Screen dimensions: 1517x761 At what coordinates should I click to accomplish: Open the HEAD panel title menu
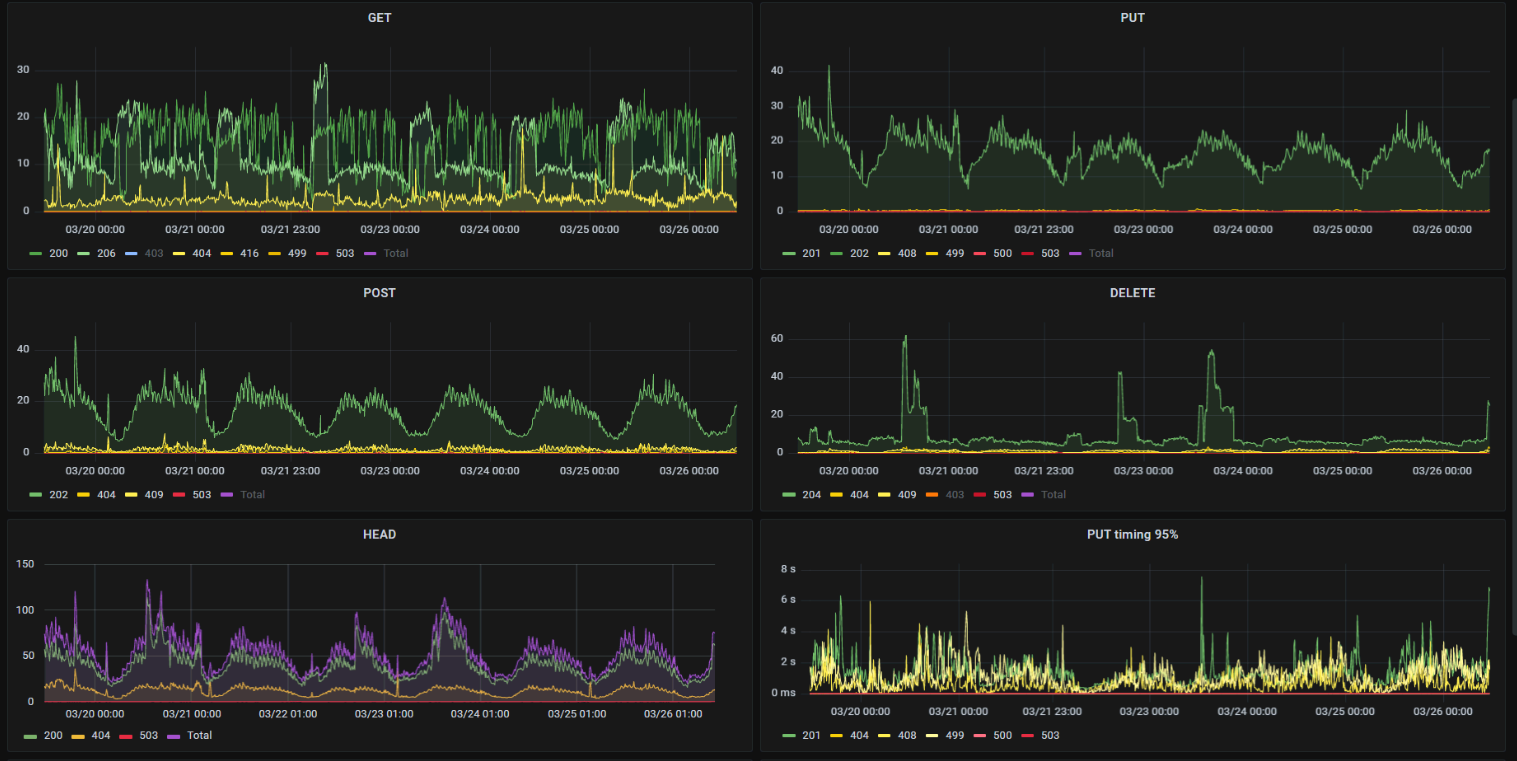pos(379,534)
